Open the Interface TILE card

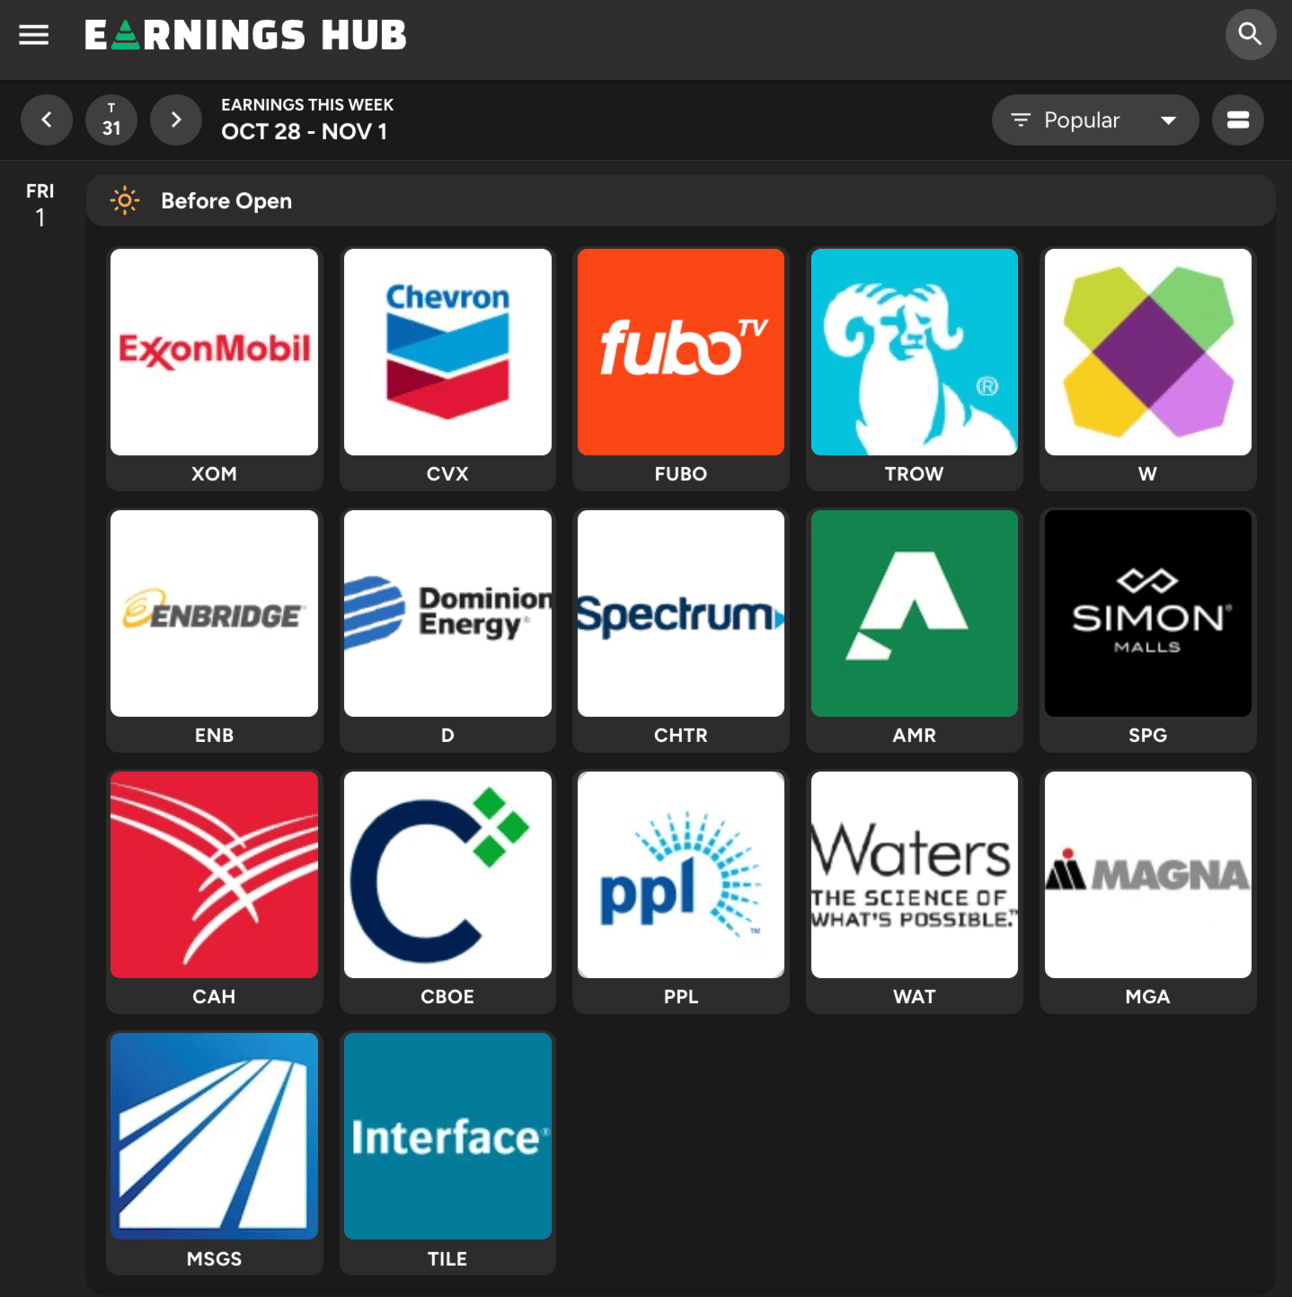coord(447,1153)
